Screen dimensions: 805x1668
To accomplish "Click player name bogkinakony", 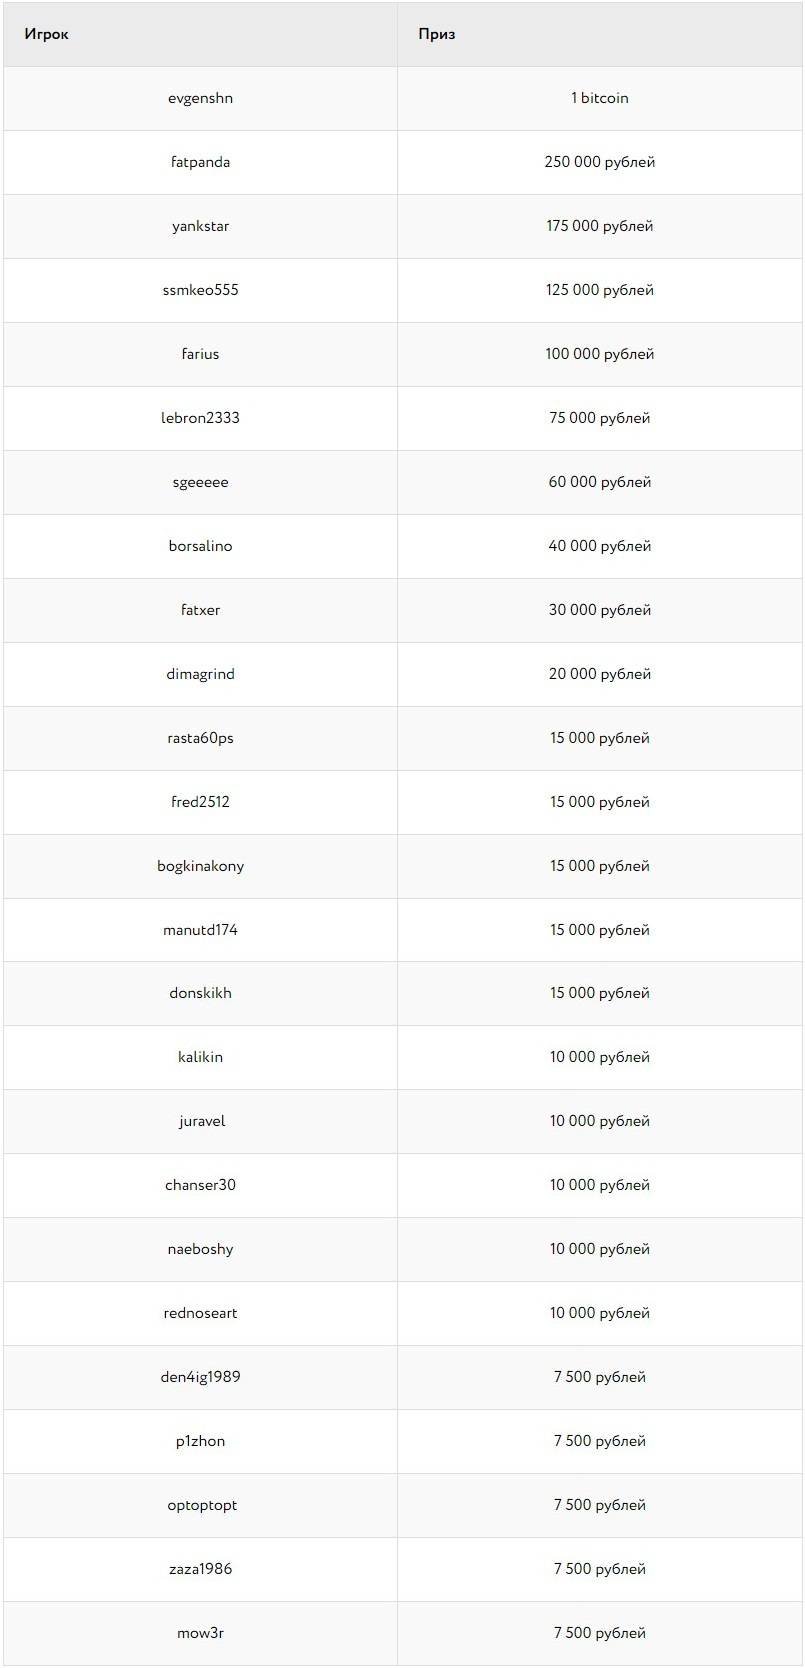I will click(x=200, y=866).
